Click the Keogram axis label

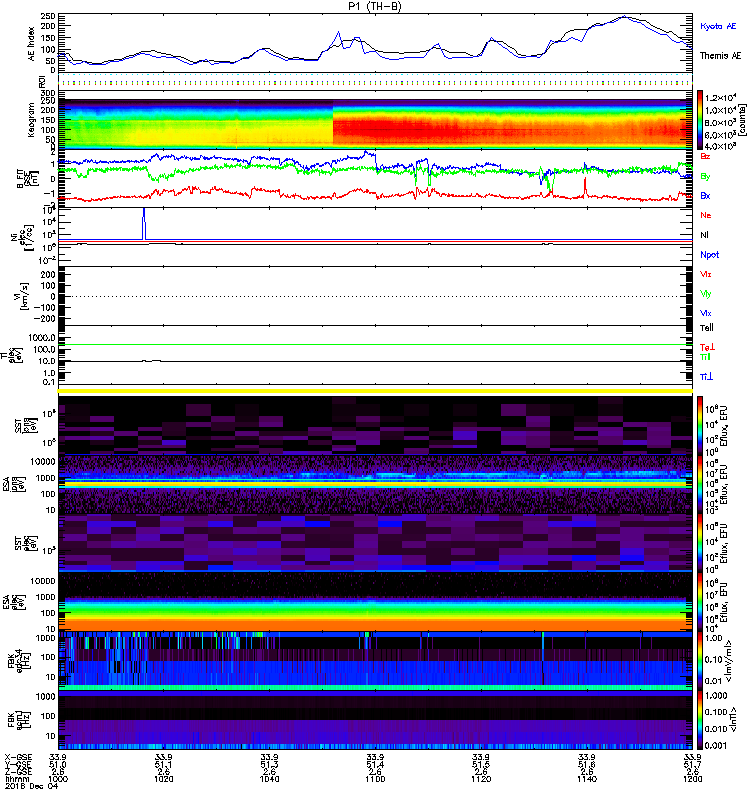31,119
